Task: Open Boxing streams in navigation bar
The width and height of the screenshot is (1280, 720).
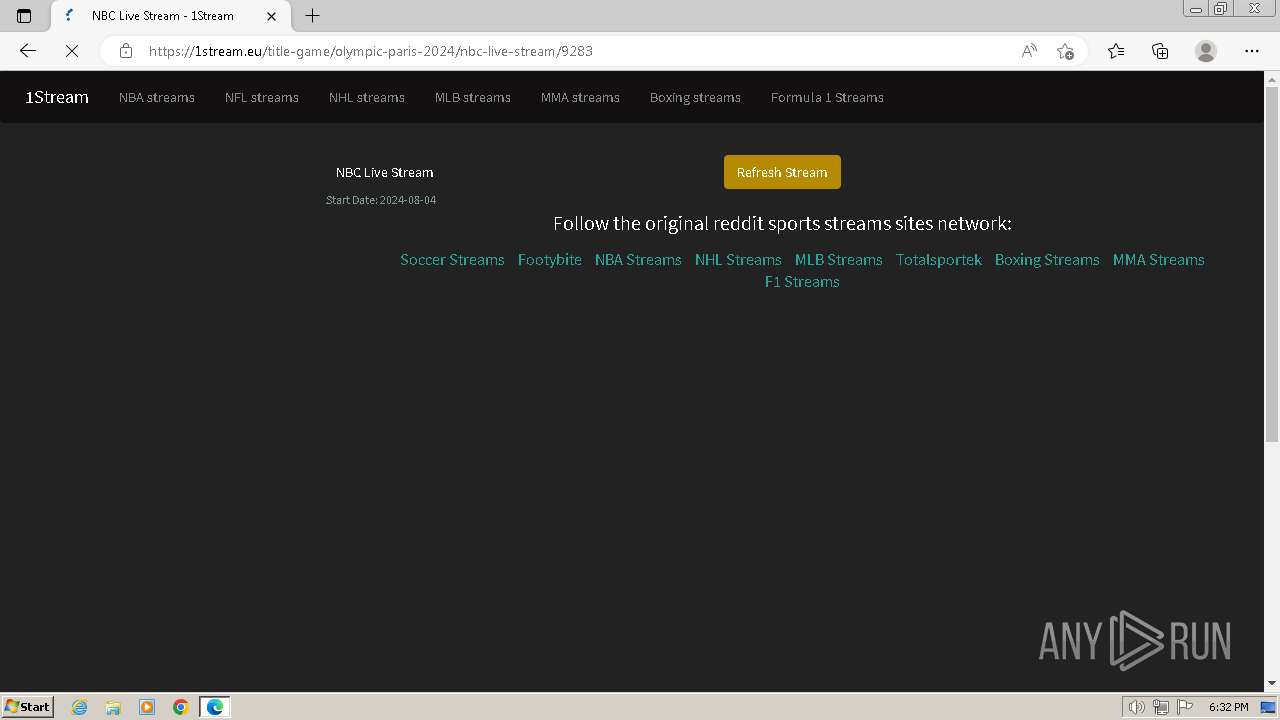Action: pyautogui.click(x=695, y=97)
